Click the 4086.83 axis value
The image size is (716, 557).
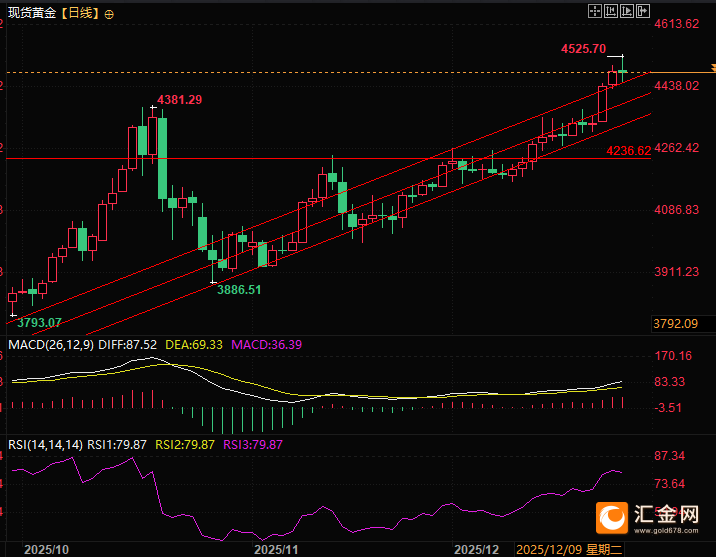tap(676, 210)
